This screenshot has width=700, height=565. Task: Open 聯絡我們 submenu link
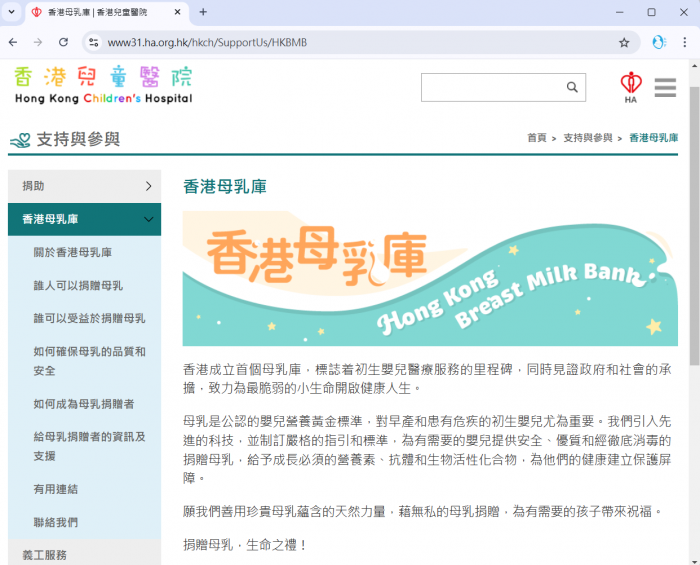pos(56,522)
